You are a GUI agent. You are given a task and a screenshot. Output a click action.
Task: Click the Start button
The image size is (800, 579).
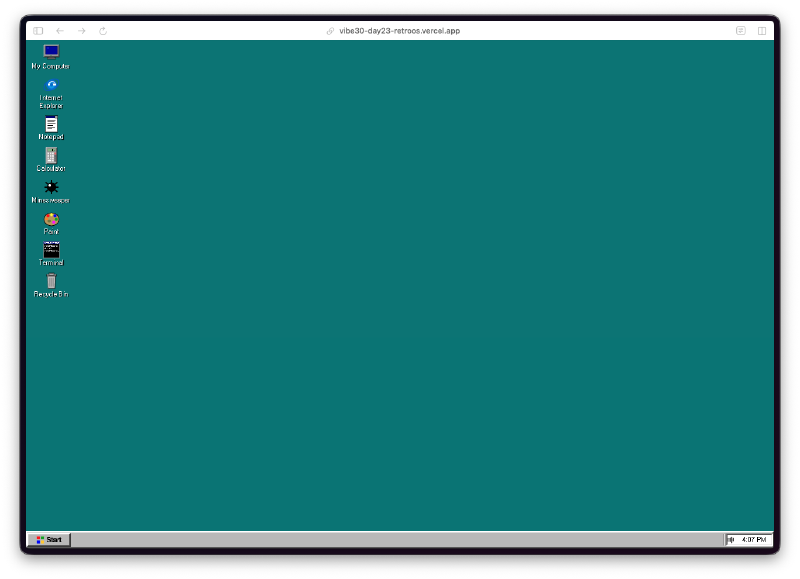pos(51,539)
